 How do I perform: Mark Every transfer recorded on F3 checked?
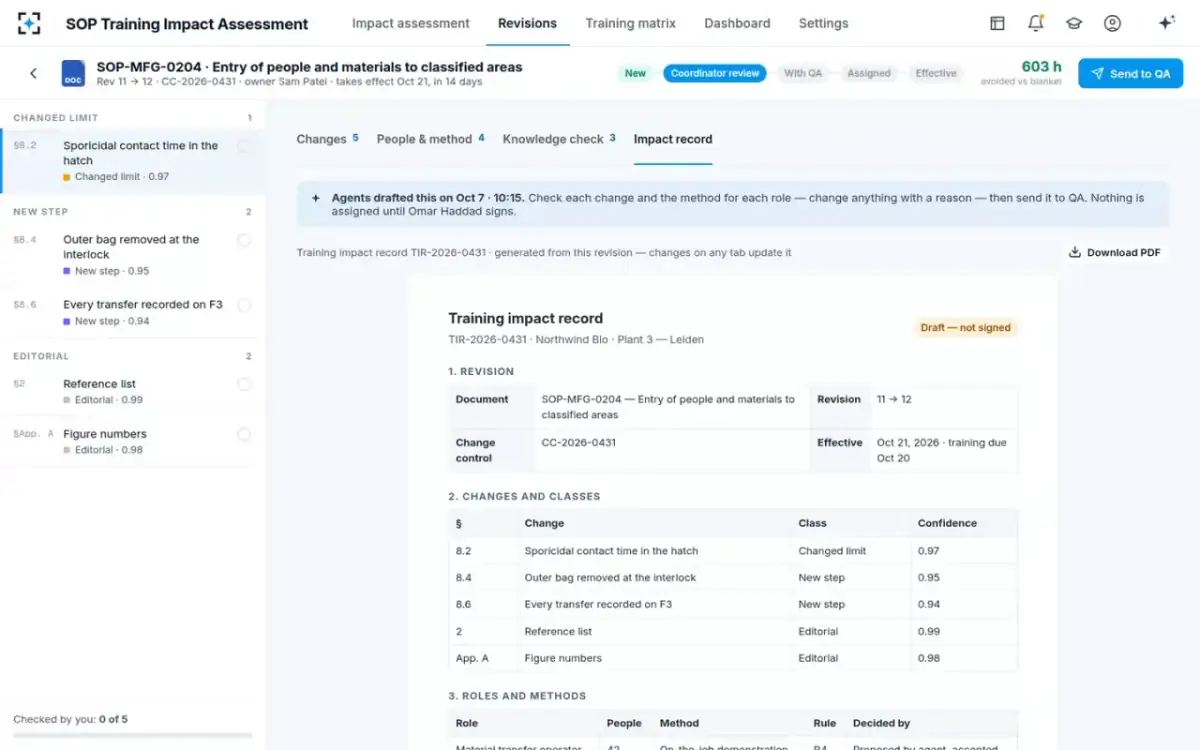pyautogui.click(x=244, y=305)
